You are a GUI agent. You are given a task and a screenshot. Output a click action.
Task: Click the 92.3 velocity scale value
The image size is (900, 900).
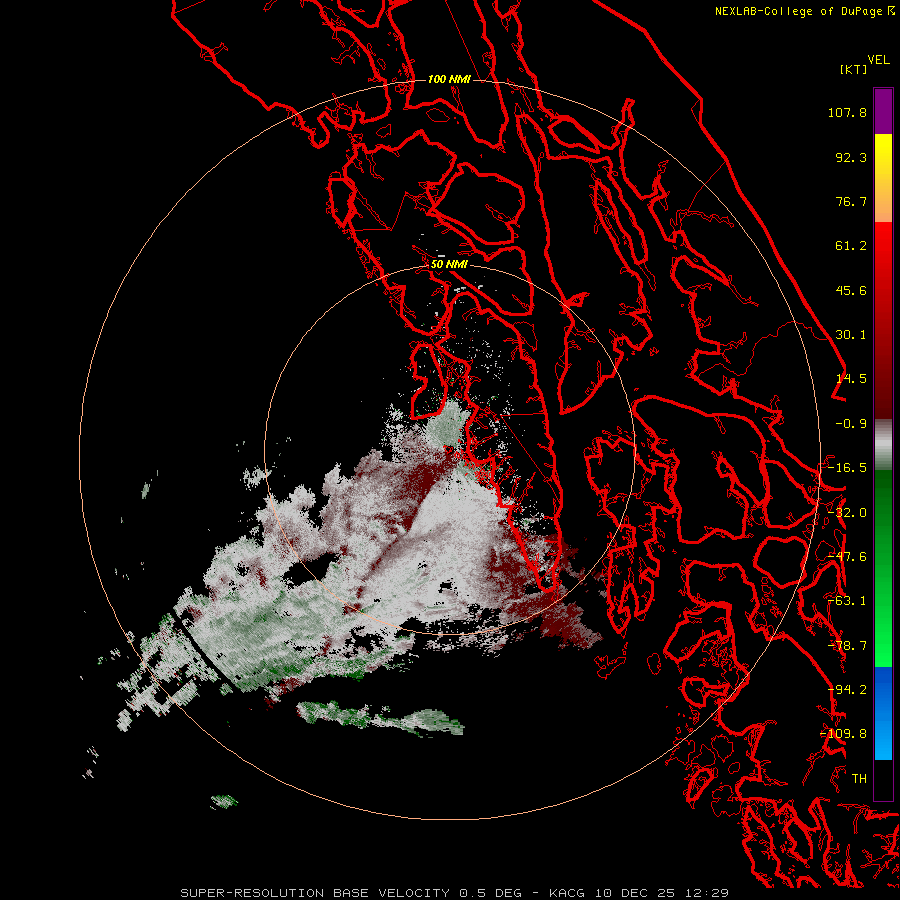[851, 157]
